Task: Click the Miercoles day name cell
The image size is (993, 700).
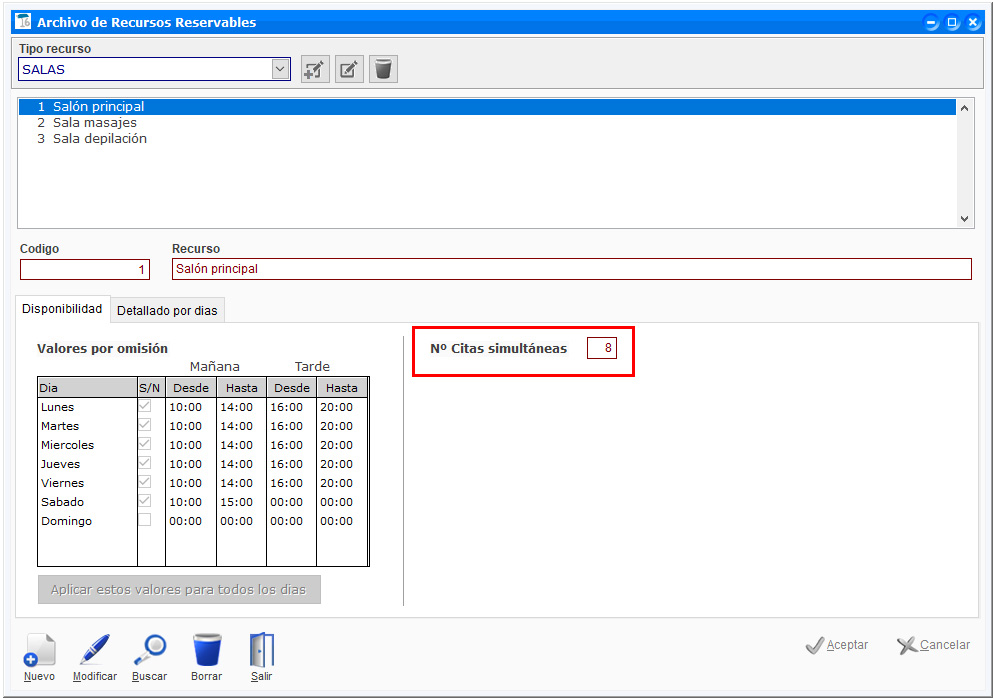Action: point(87,445)
